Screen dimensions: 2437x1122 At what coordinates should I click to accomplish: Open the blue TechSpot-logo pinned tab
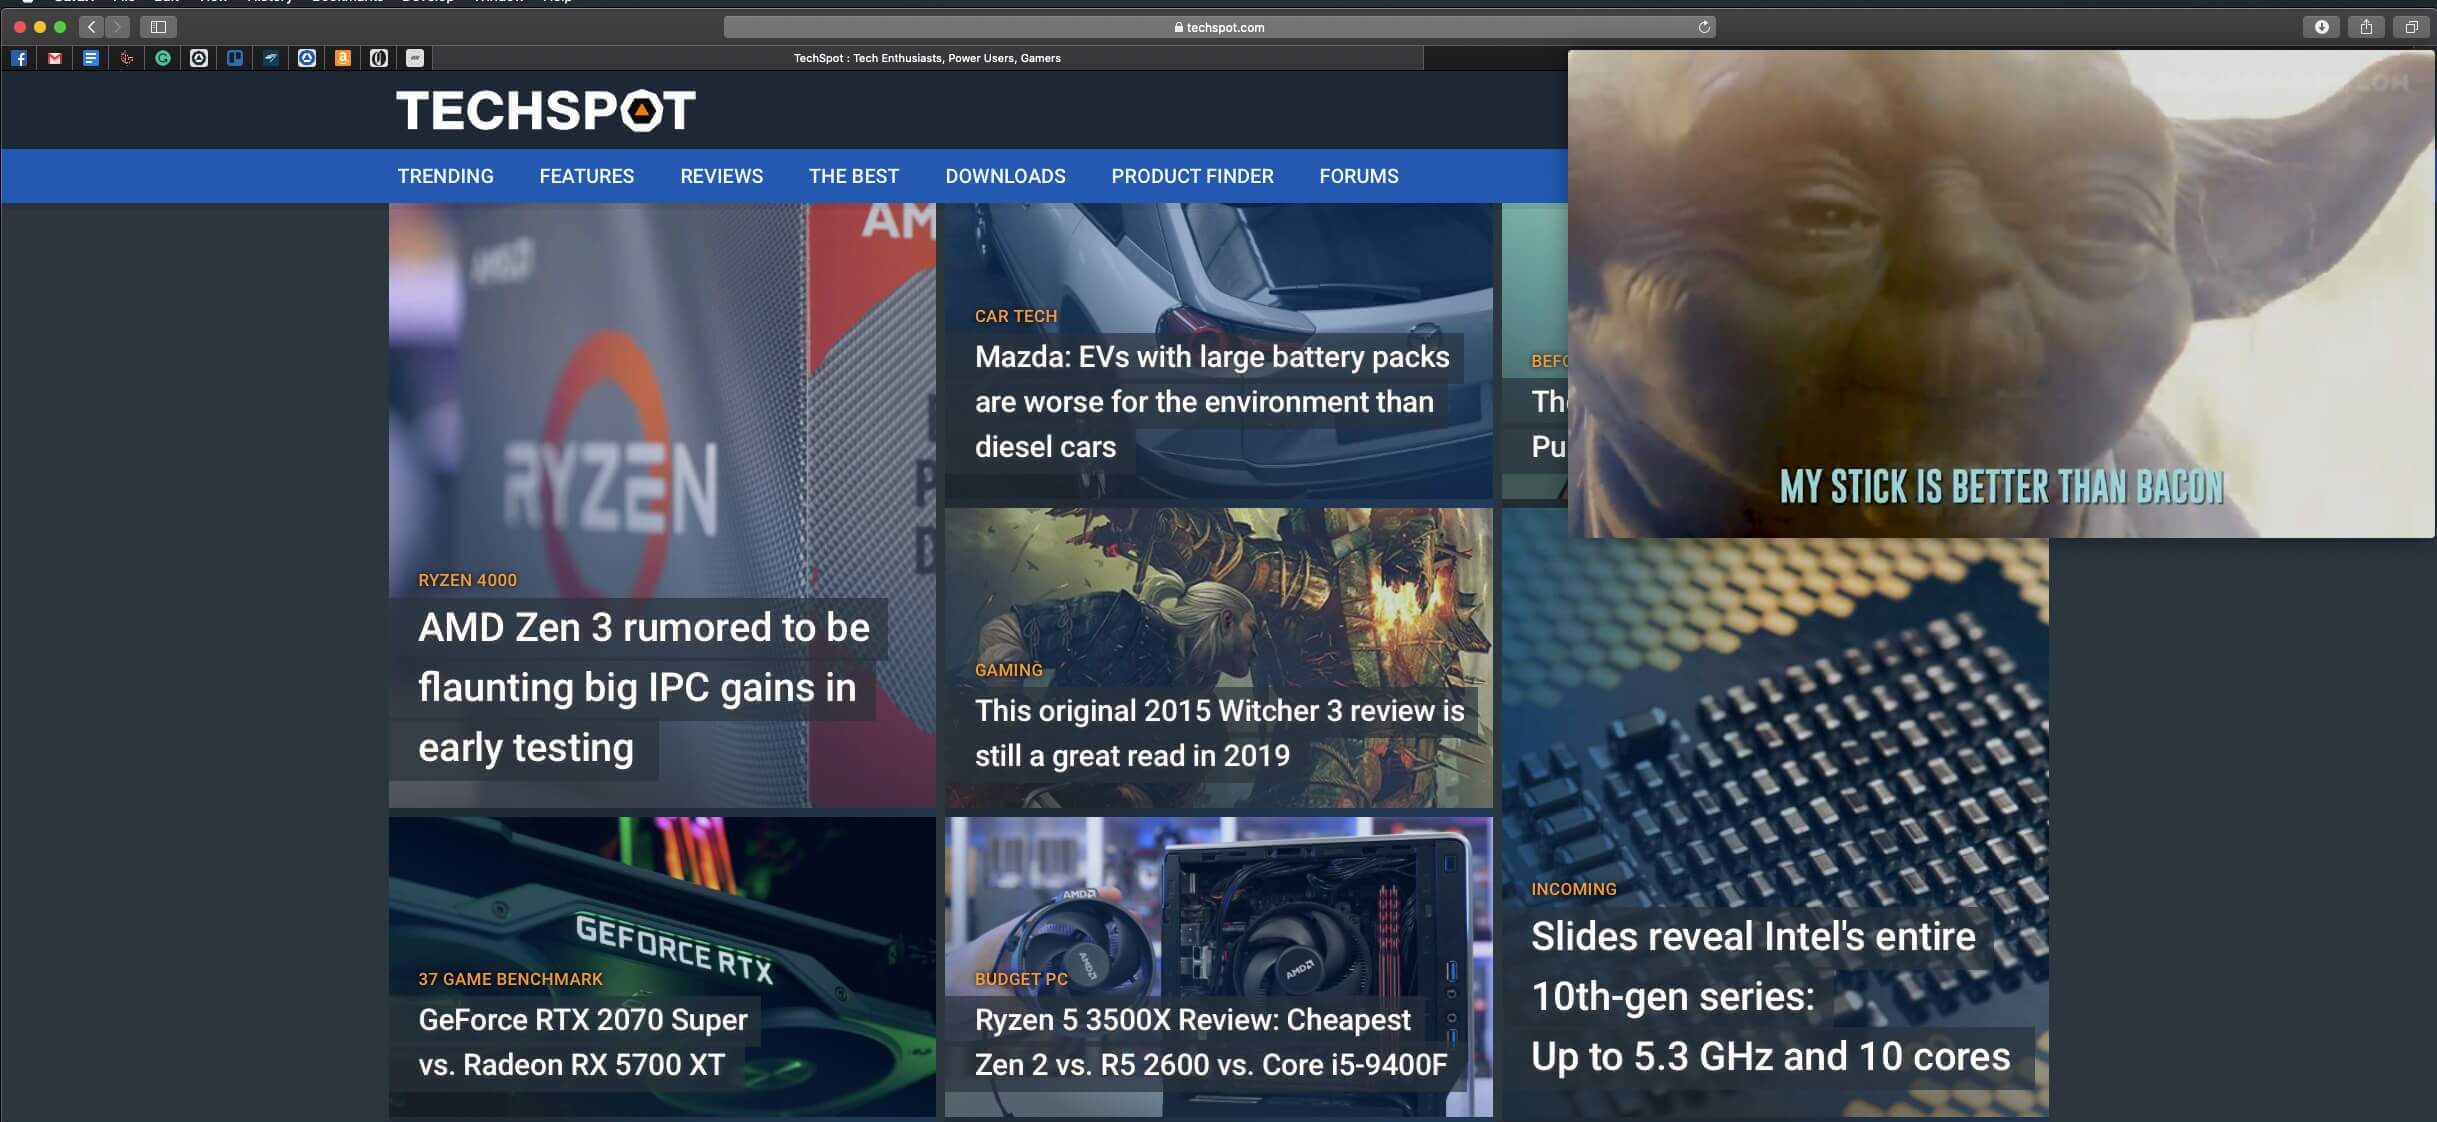pos(307,58)
